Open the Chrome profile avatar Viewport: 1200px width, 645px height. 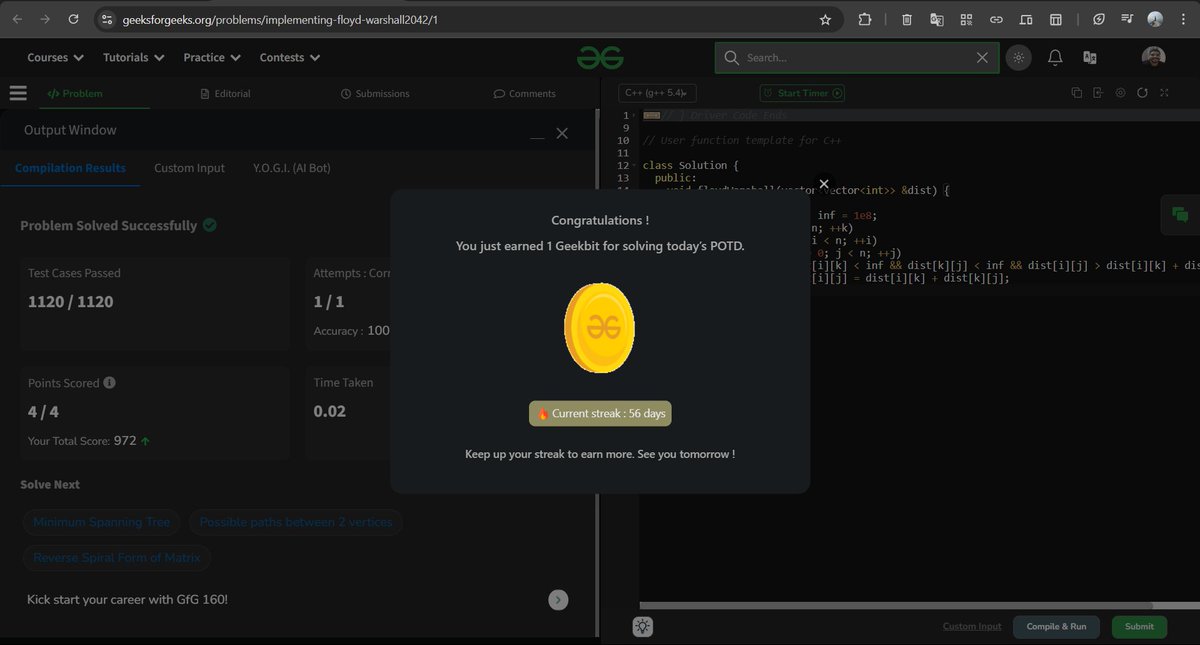click(1155, 19)
